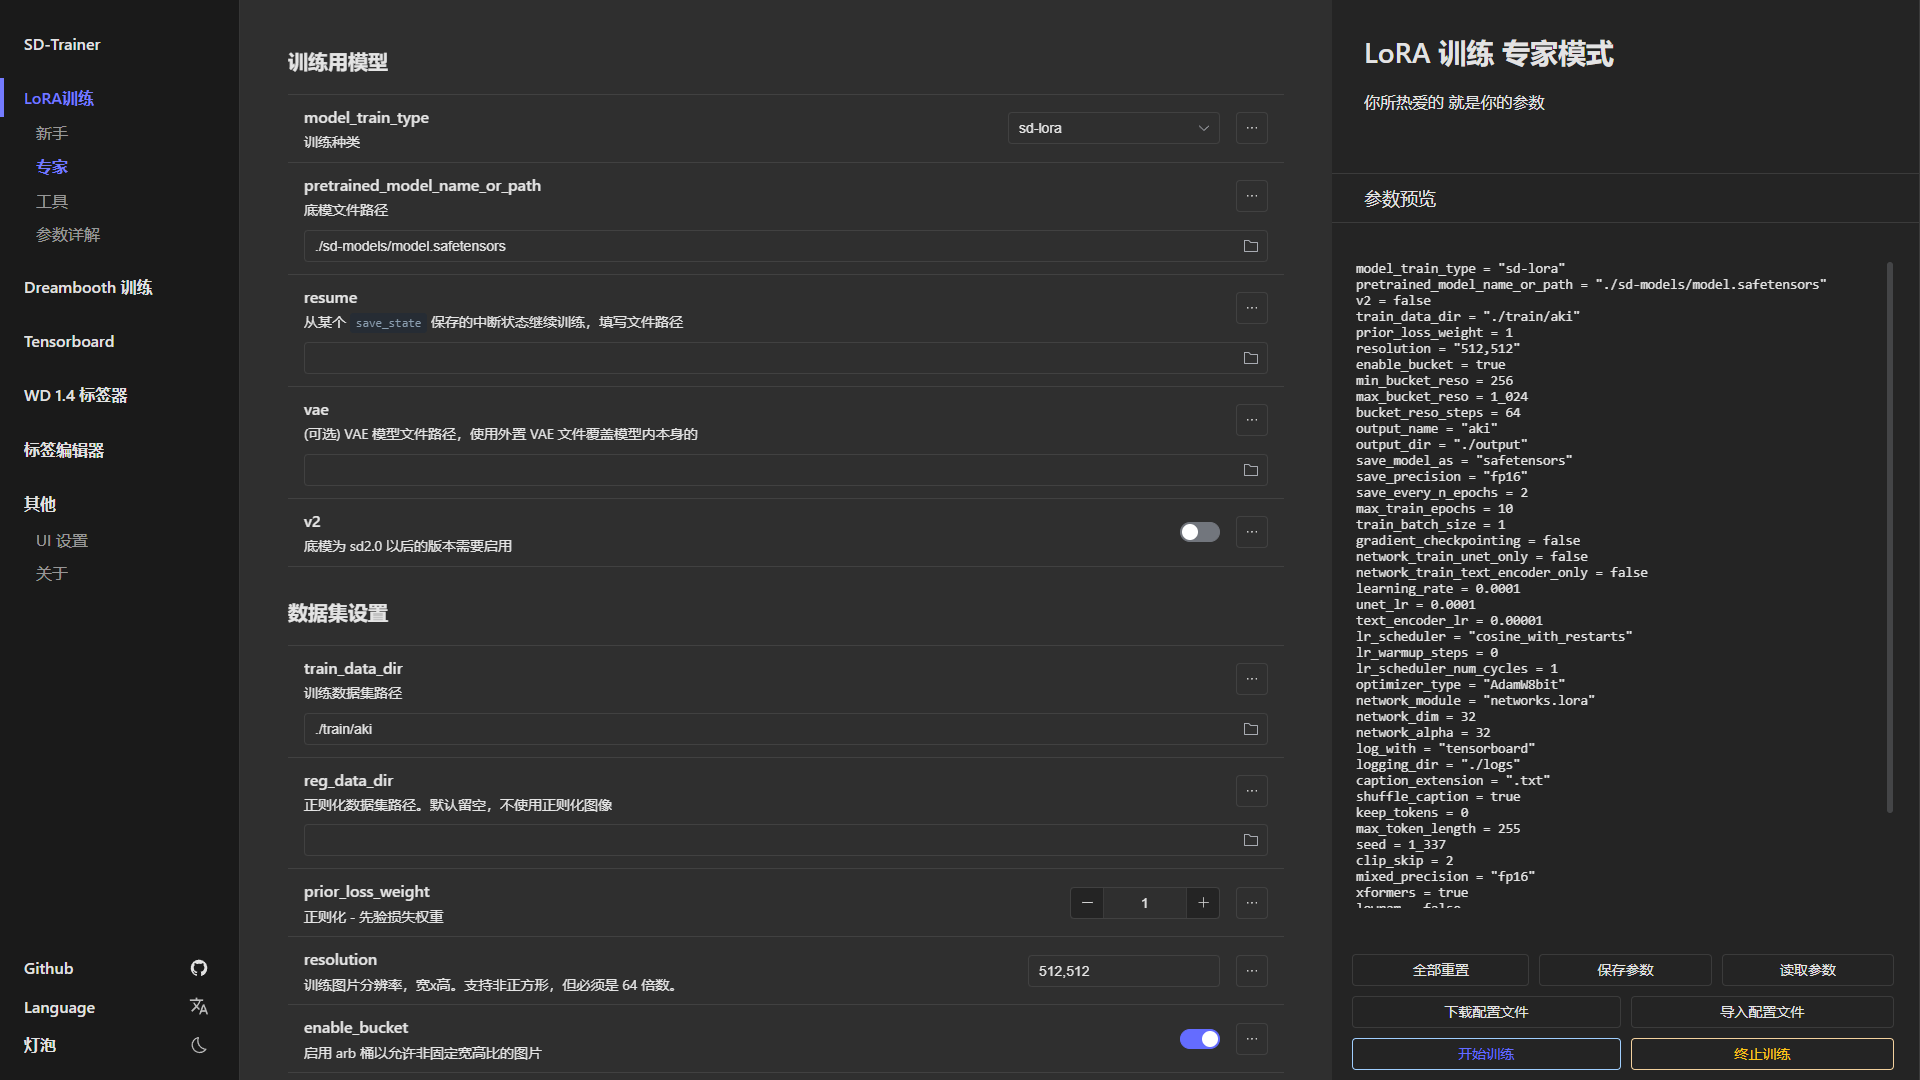Screen dimensions: 1920x1080
Task: Click the 开始训练 button to start training
Action: coord(1487,1054)
